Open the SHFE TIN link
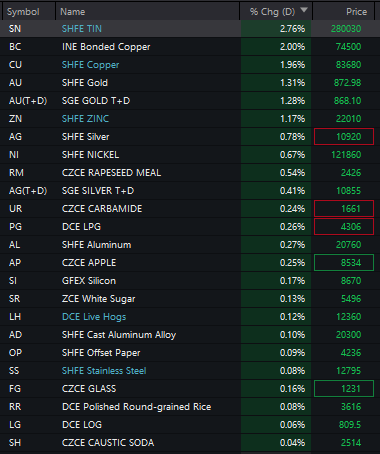The height and width of the screenshot is (454, 380). (82, 29)
